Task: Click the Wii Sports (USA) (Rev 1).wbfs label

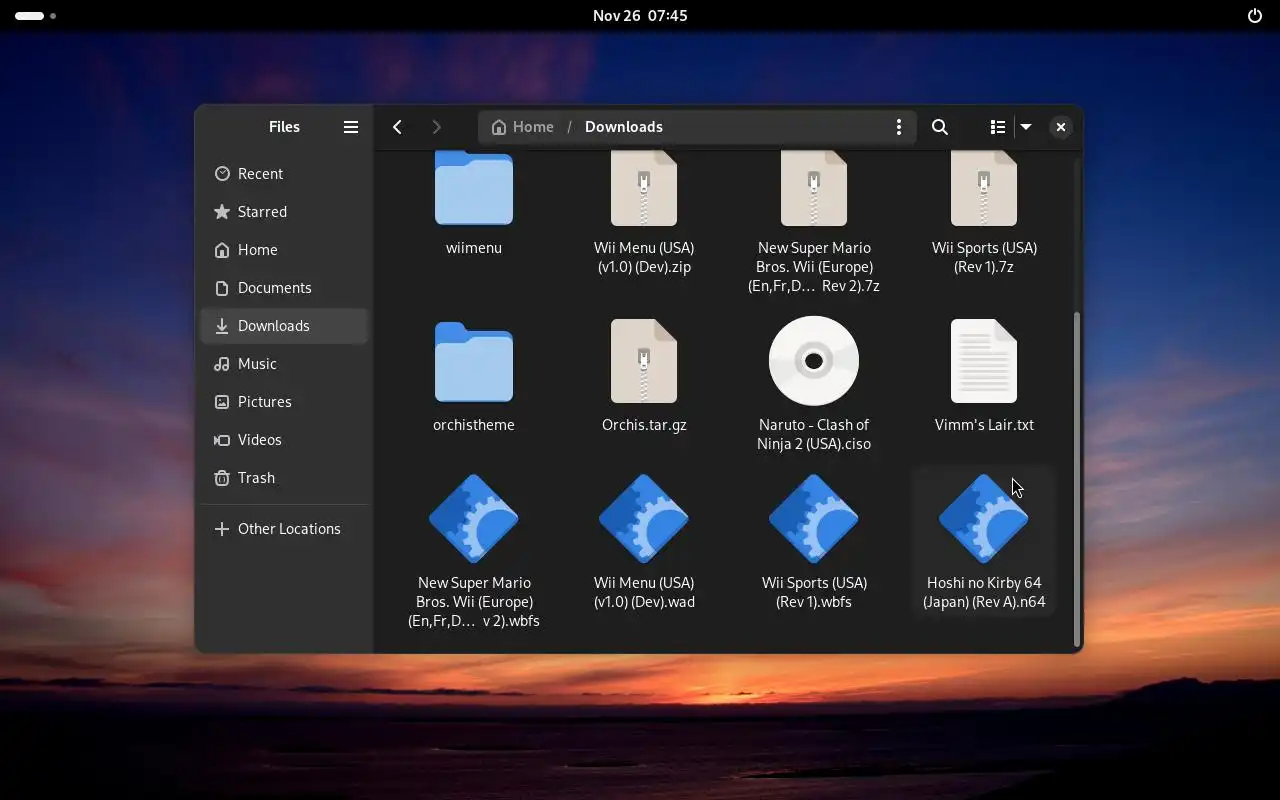Action: pos(814,592)
